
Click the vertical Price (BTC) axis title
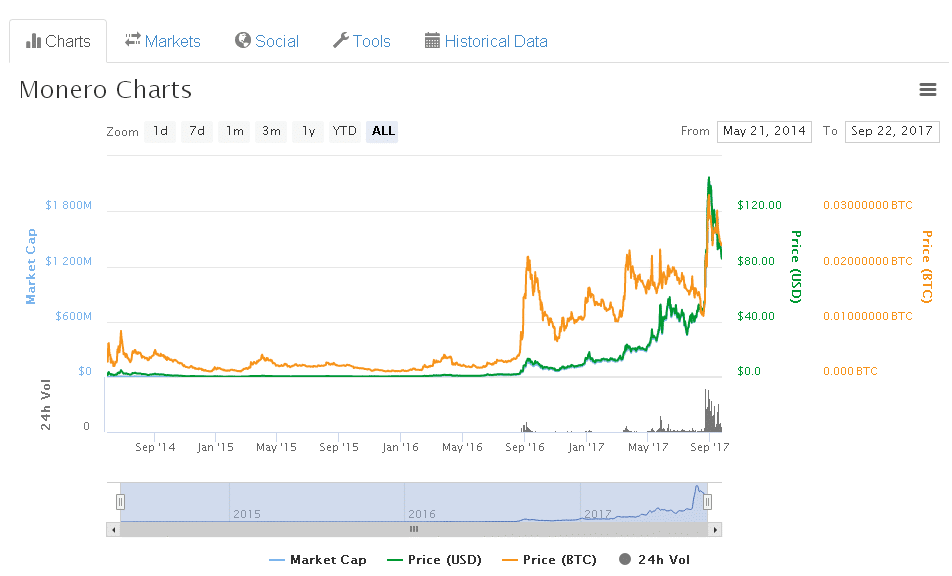[x=926, y=266]
